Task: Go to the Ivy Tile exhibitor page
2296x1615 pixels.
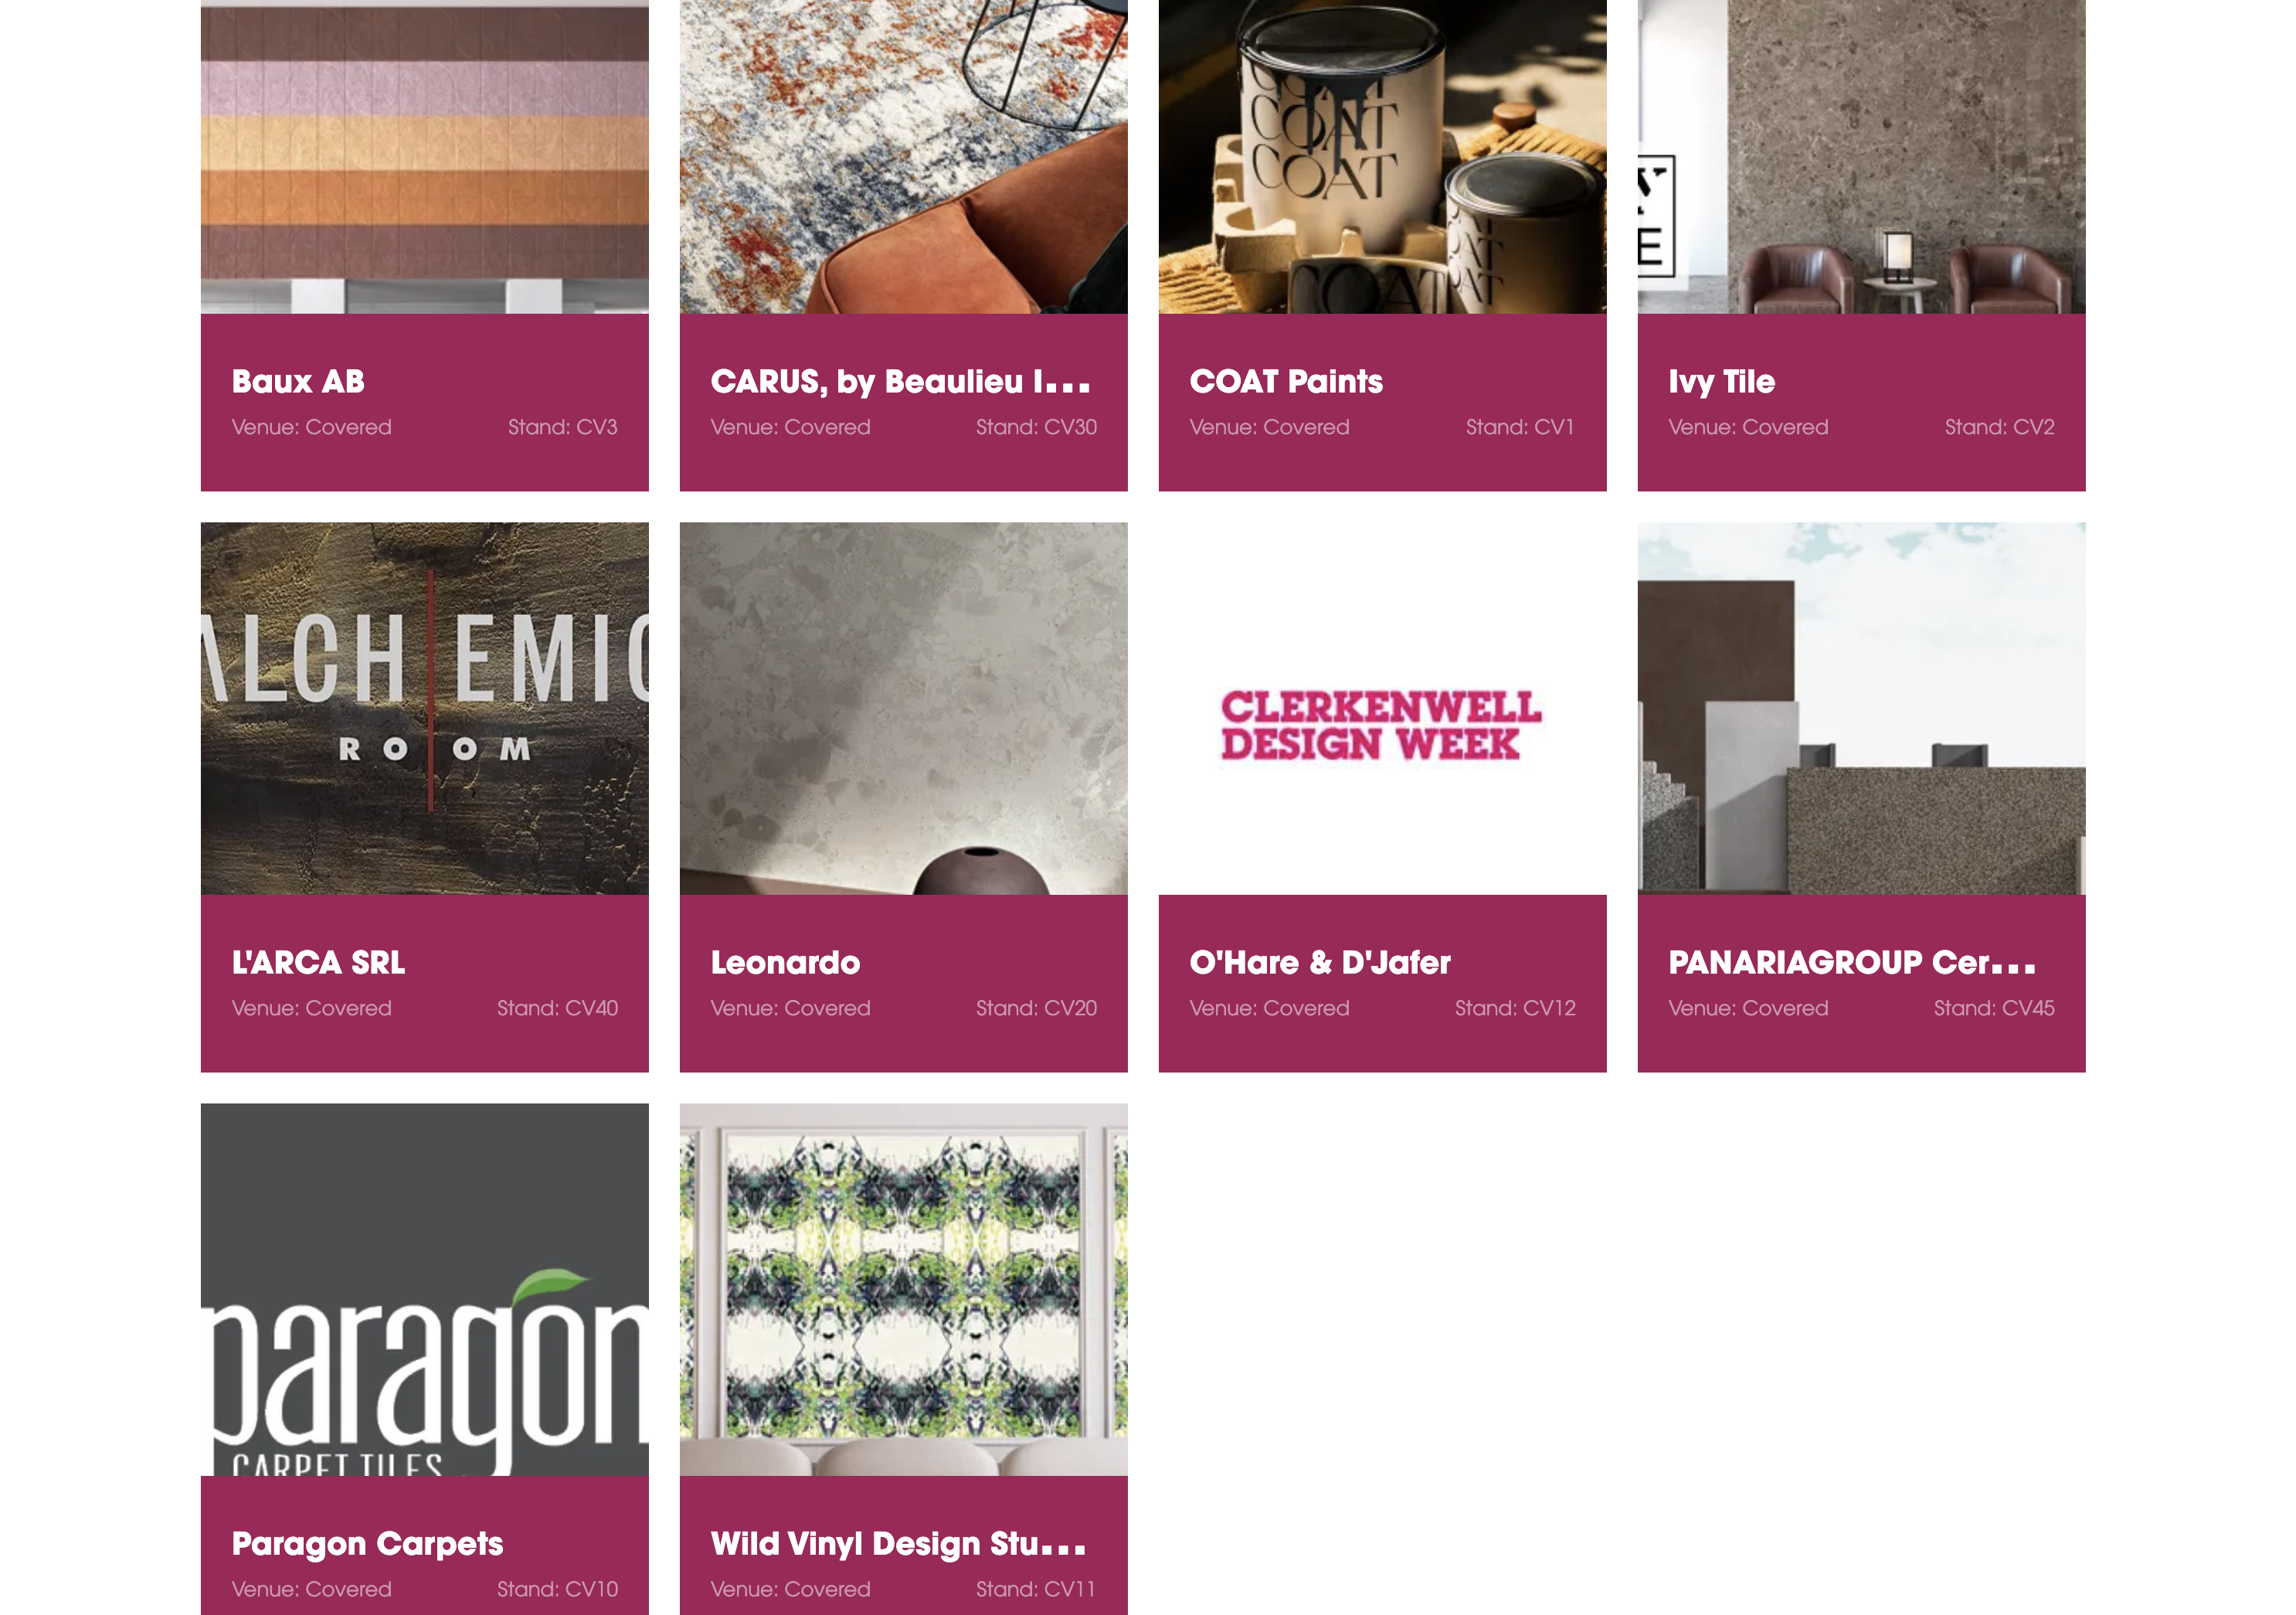Action: [x=1721, y=381]
